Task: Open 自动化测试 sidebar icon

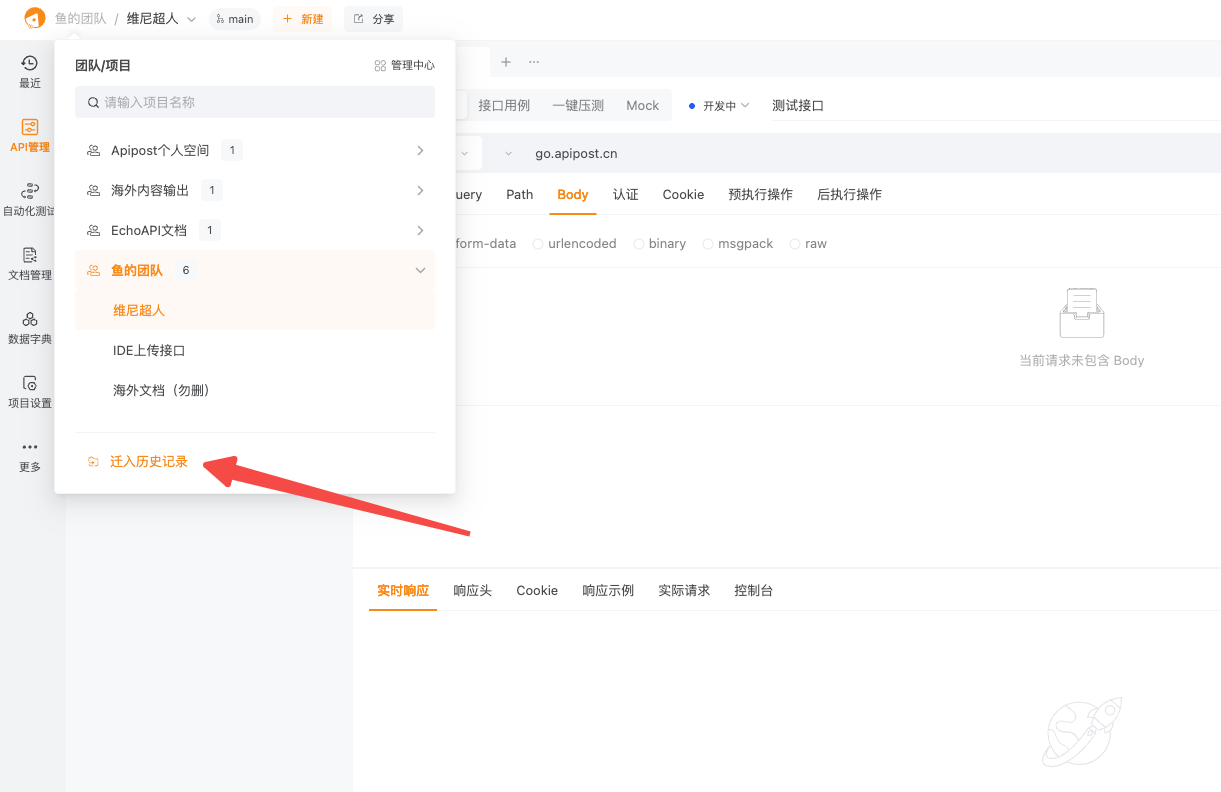Action: [30, 190]
